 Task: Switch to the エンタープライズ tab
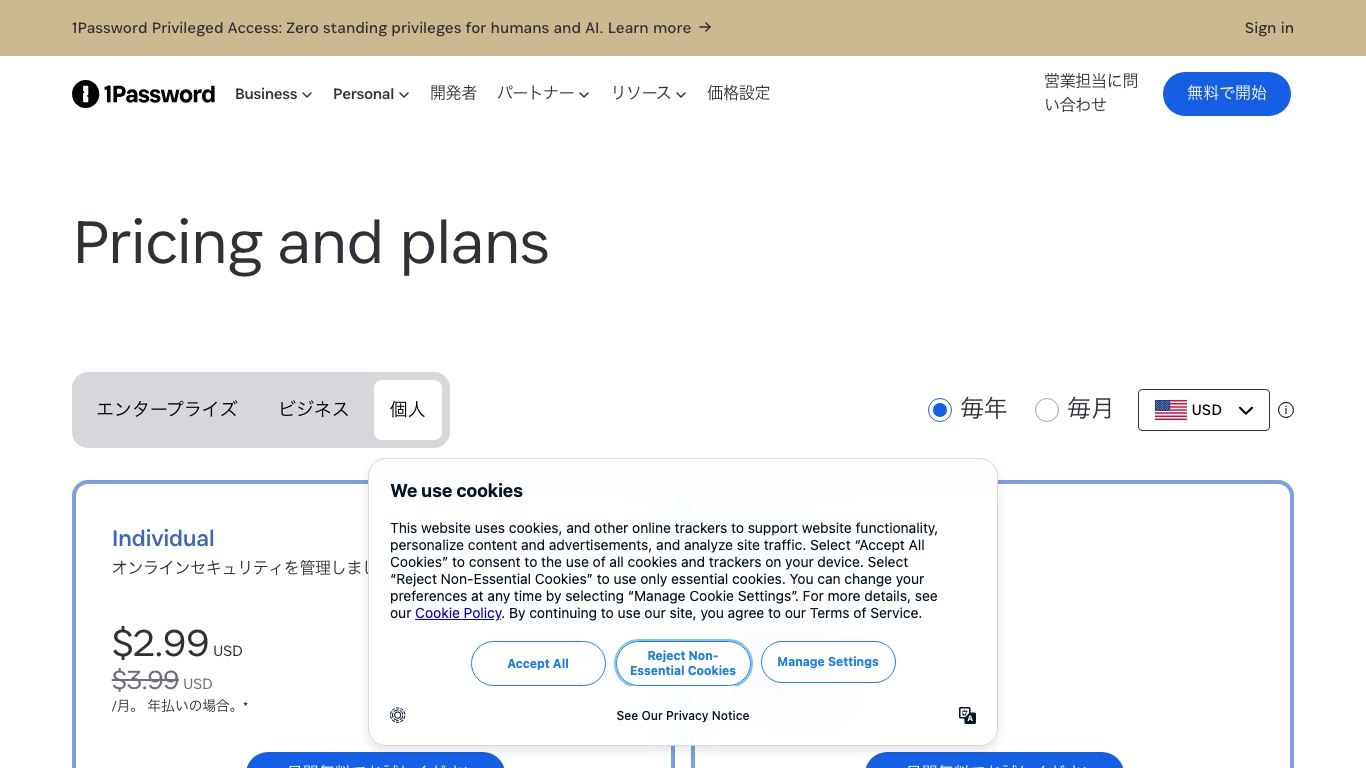coord(167,409)
